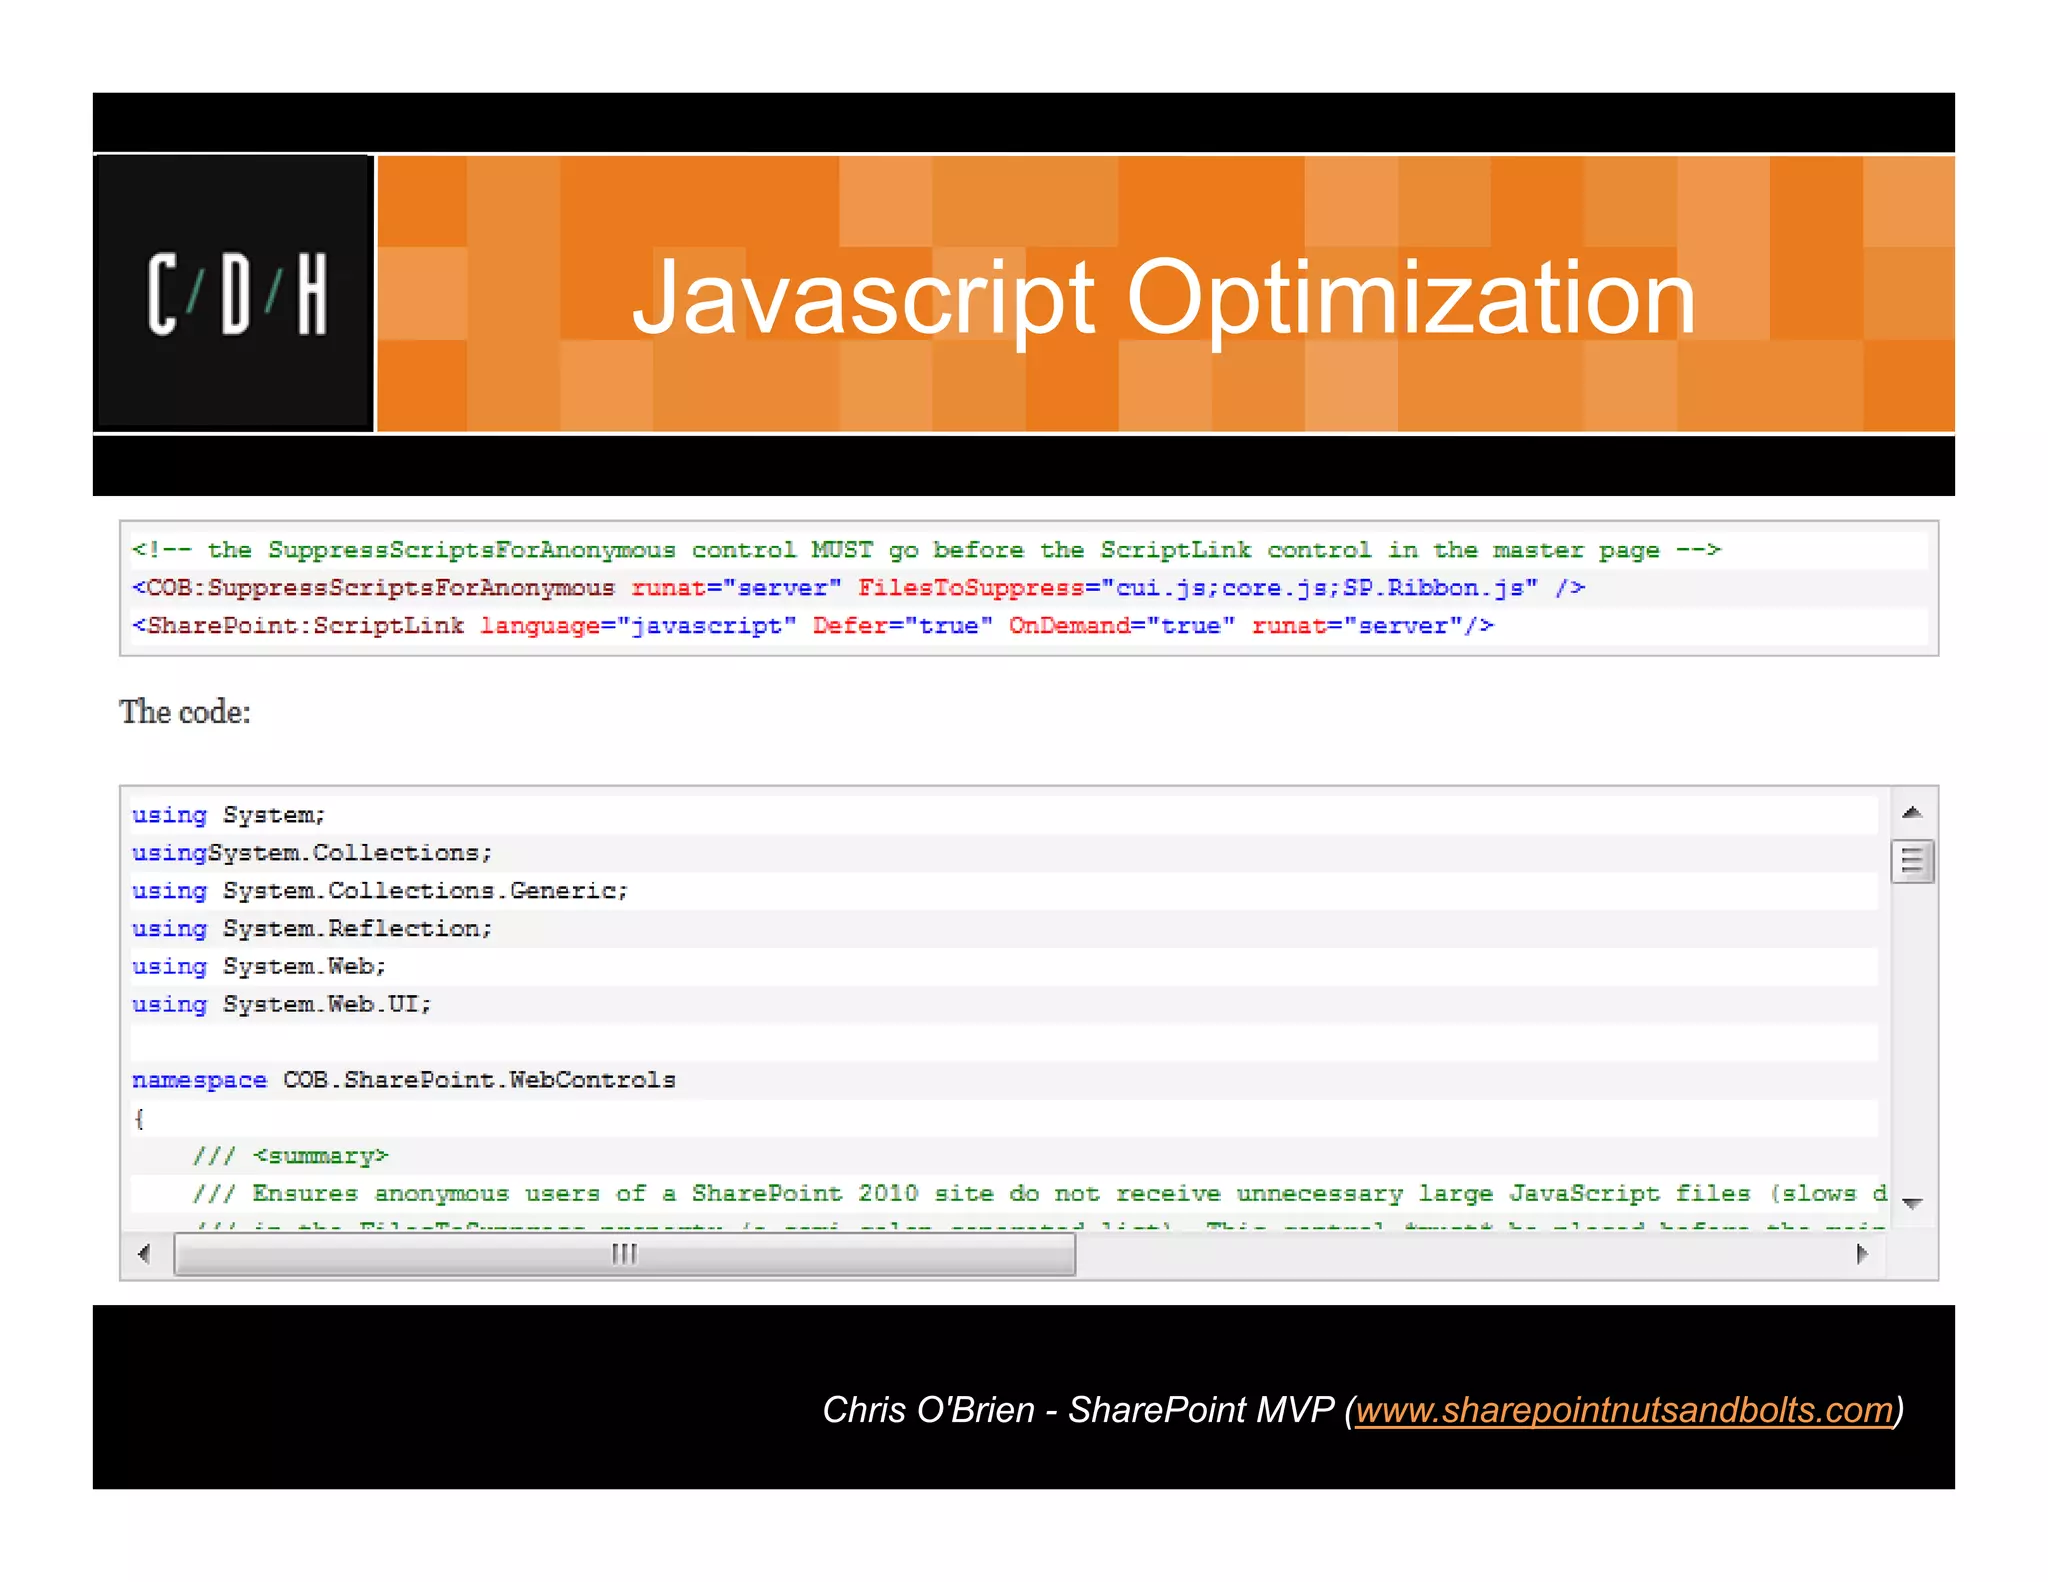Click the language="javascript" attribute
The height and width of the screenshot is (1582, 2048).
click(x=638, y=626)
